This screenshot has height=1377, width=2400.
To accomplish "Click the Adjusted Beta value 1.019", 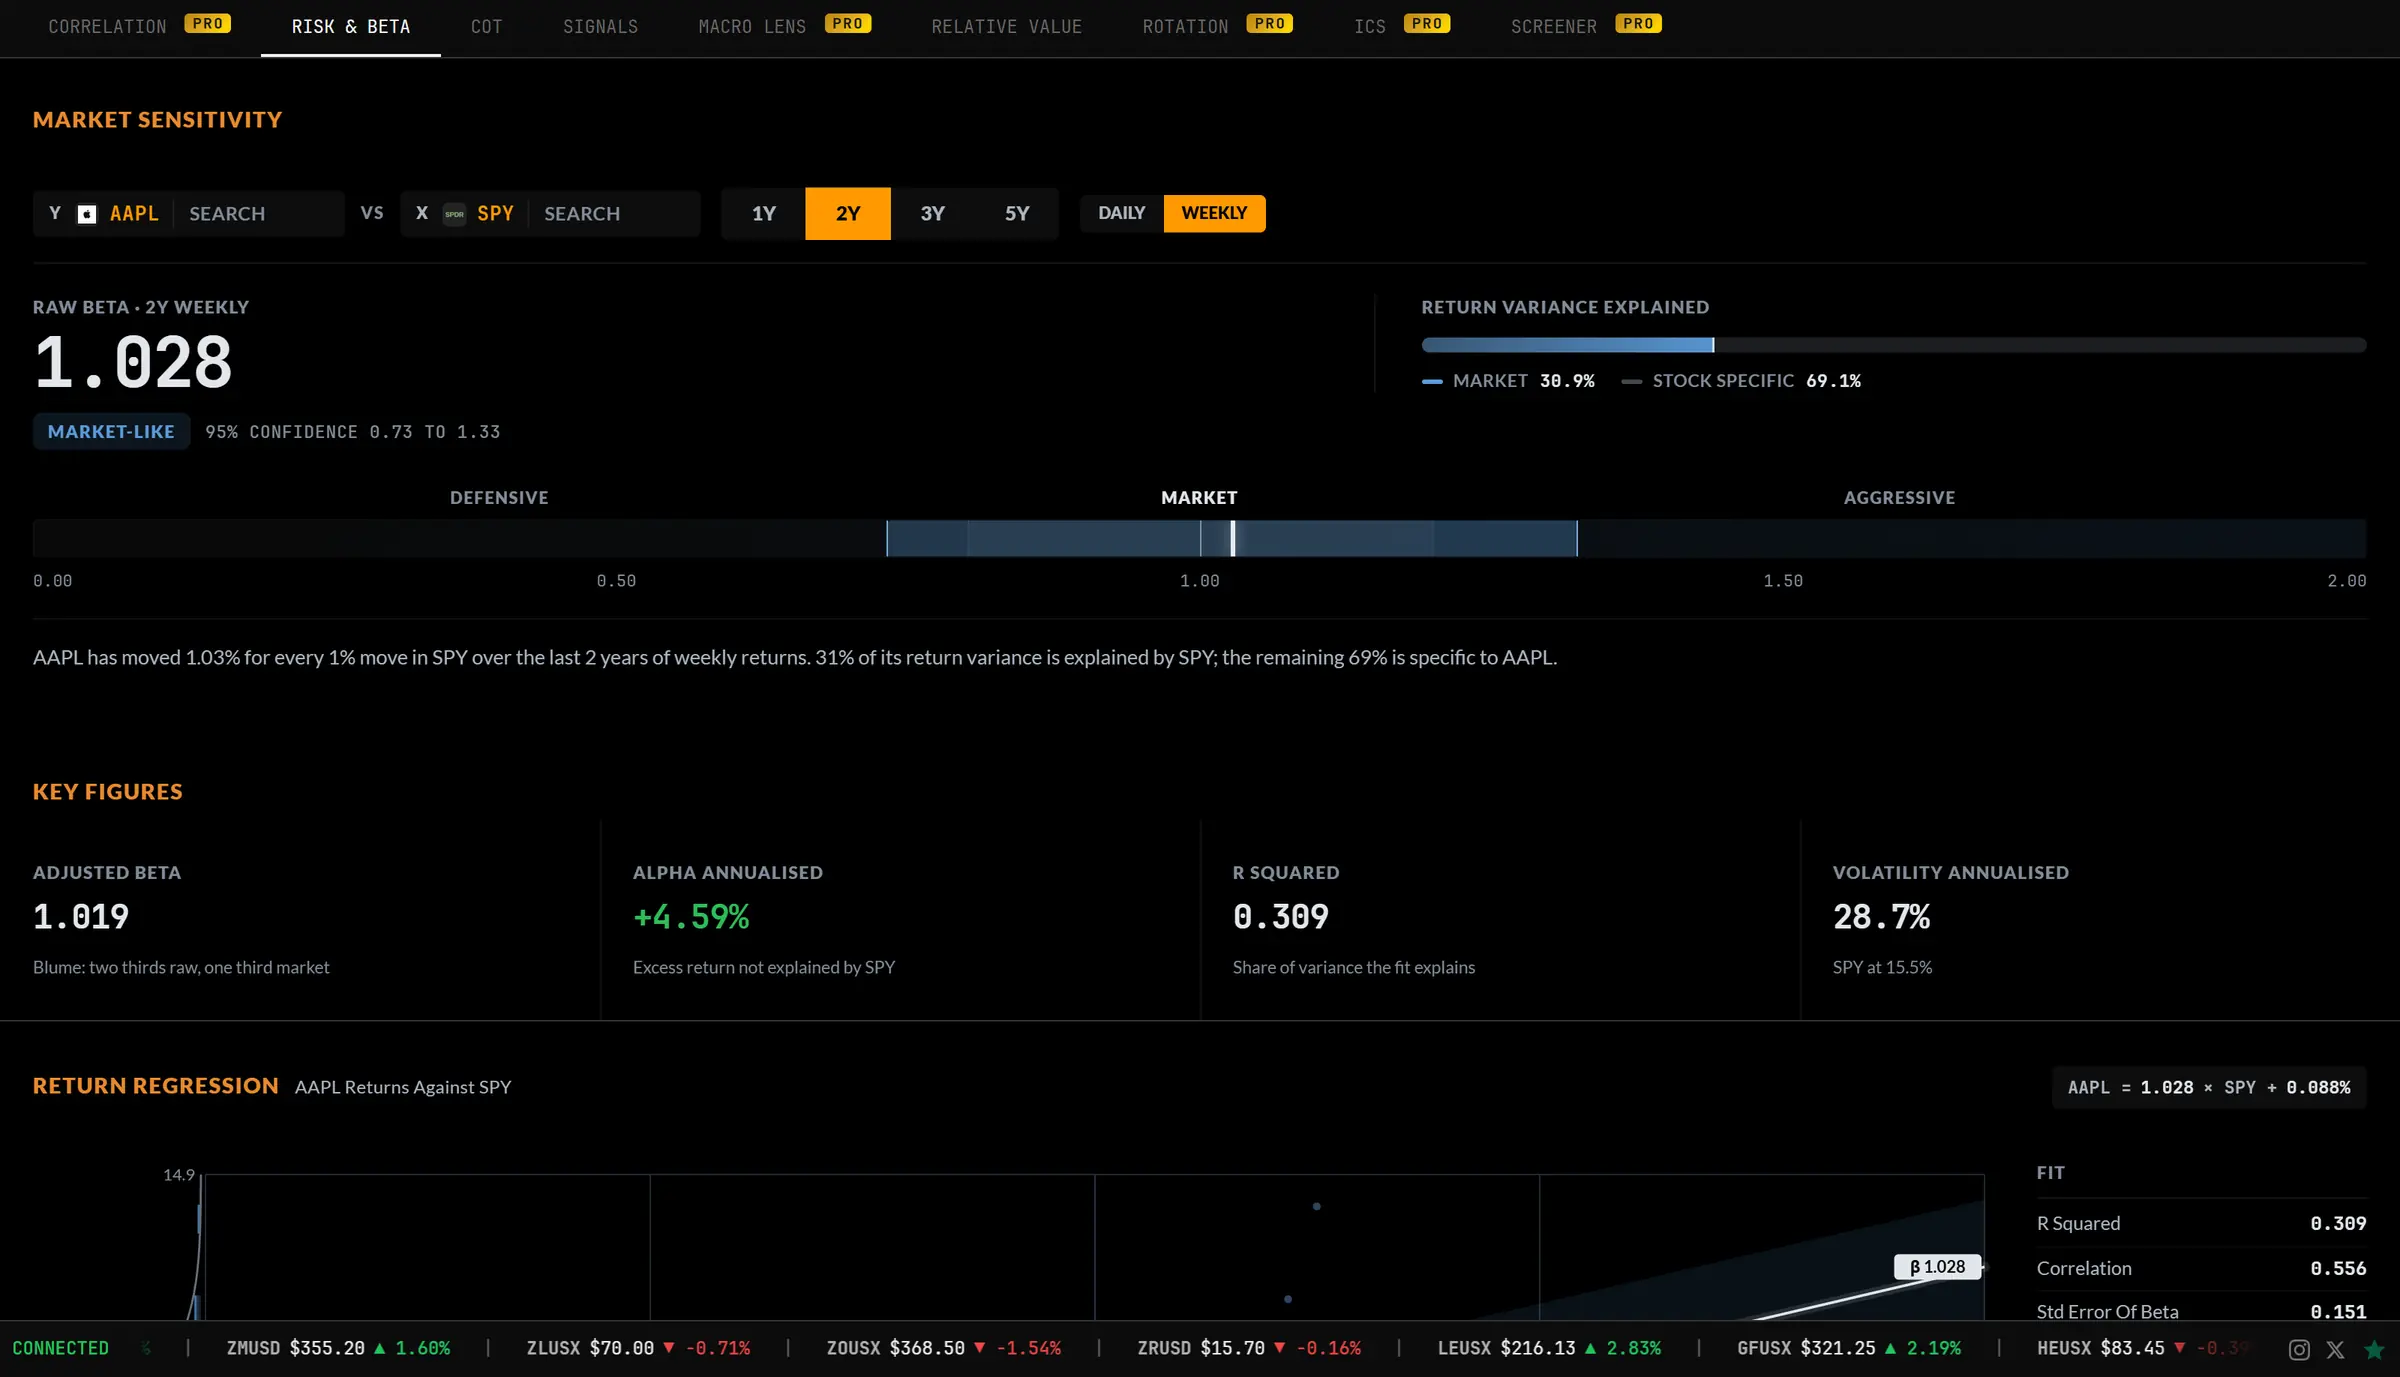I will [x=81, y=917].
